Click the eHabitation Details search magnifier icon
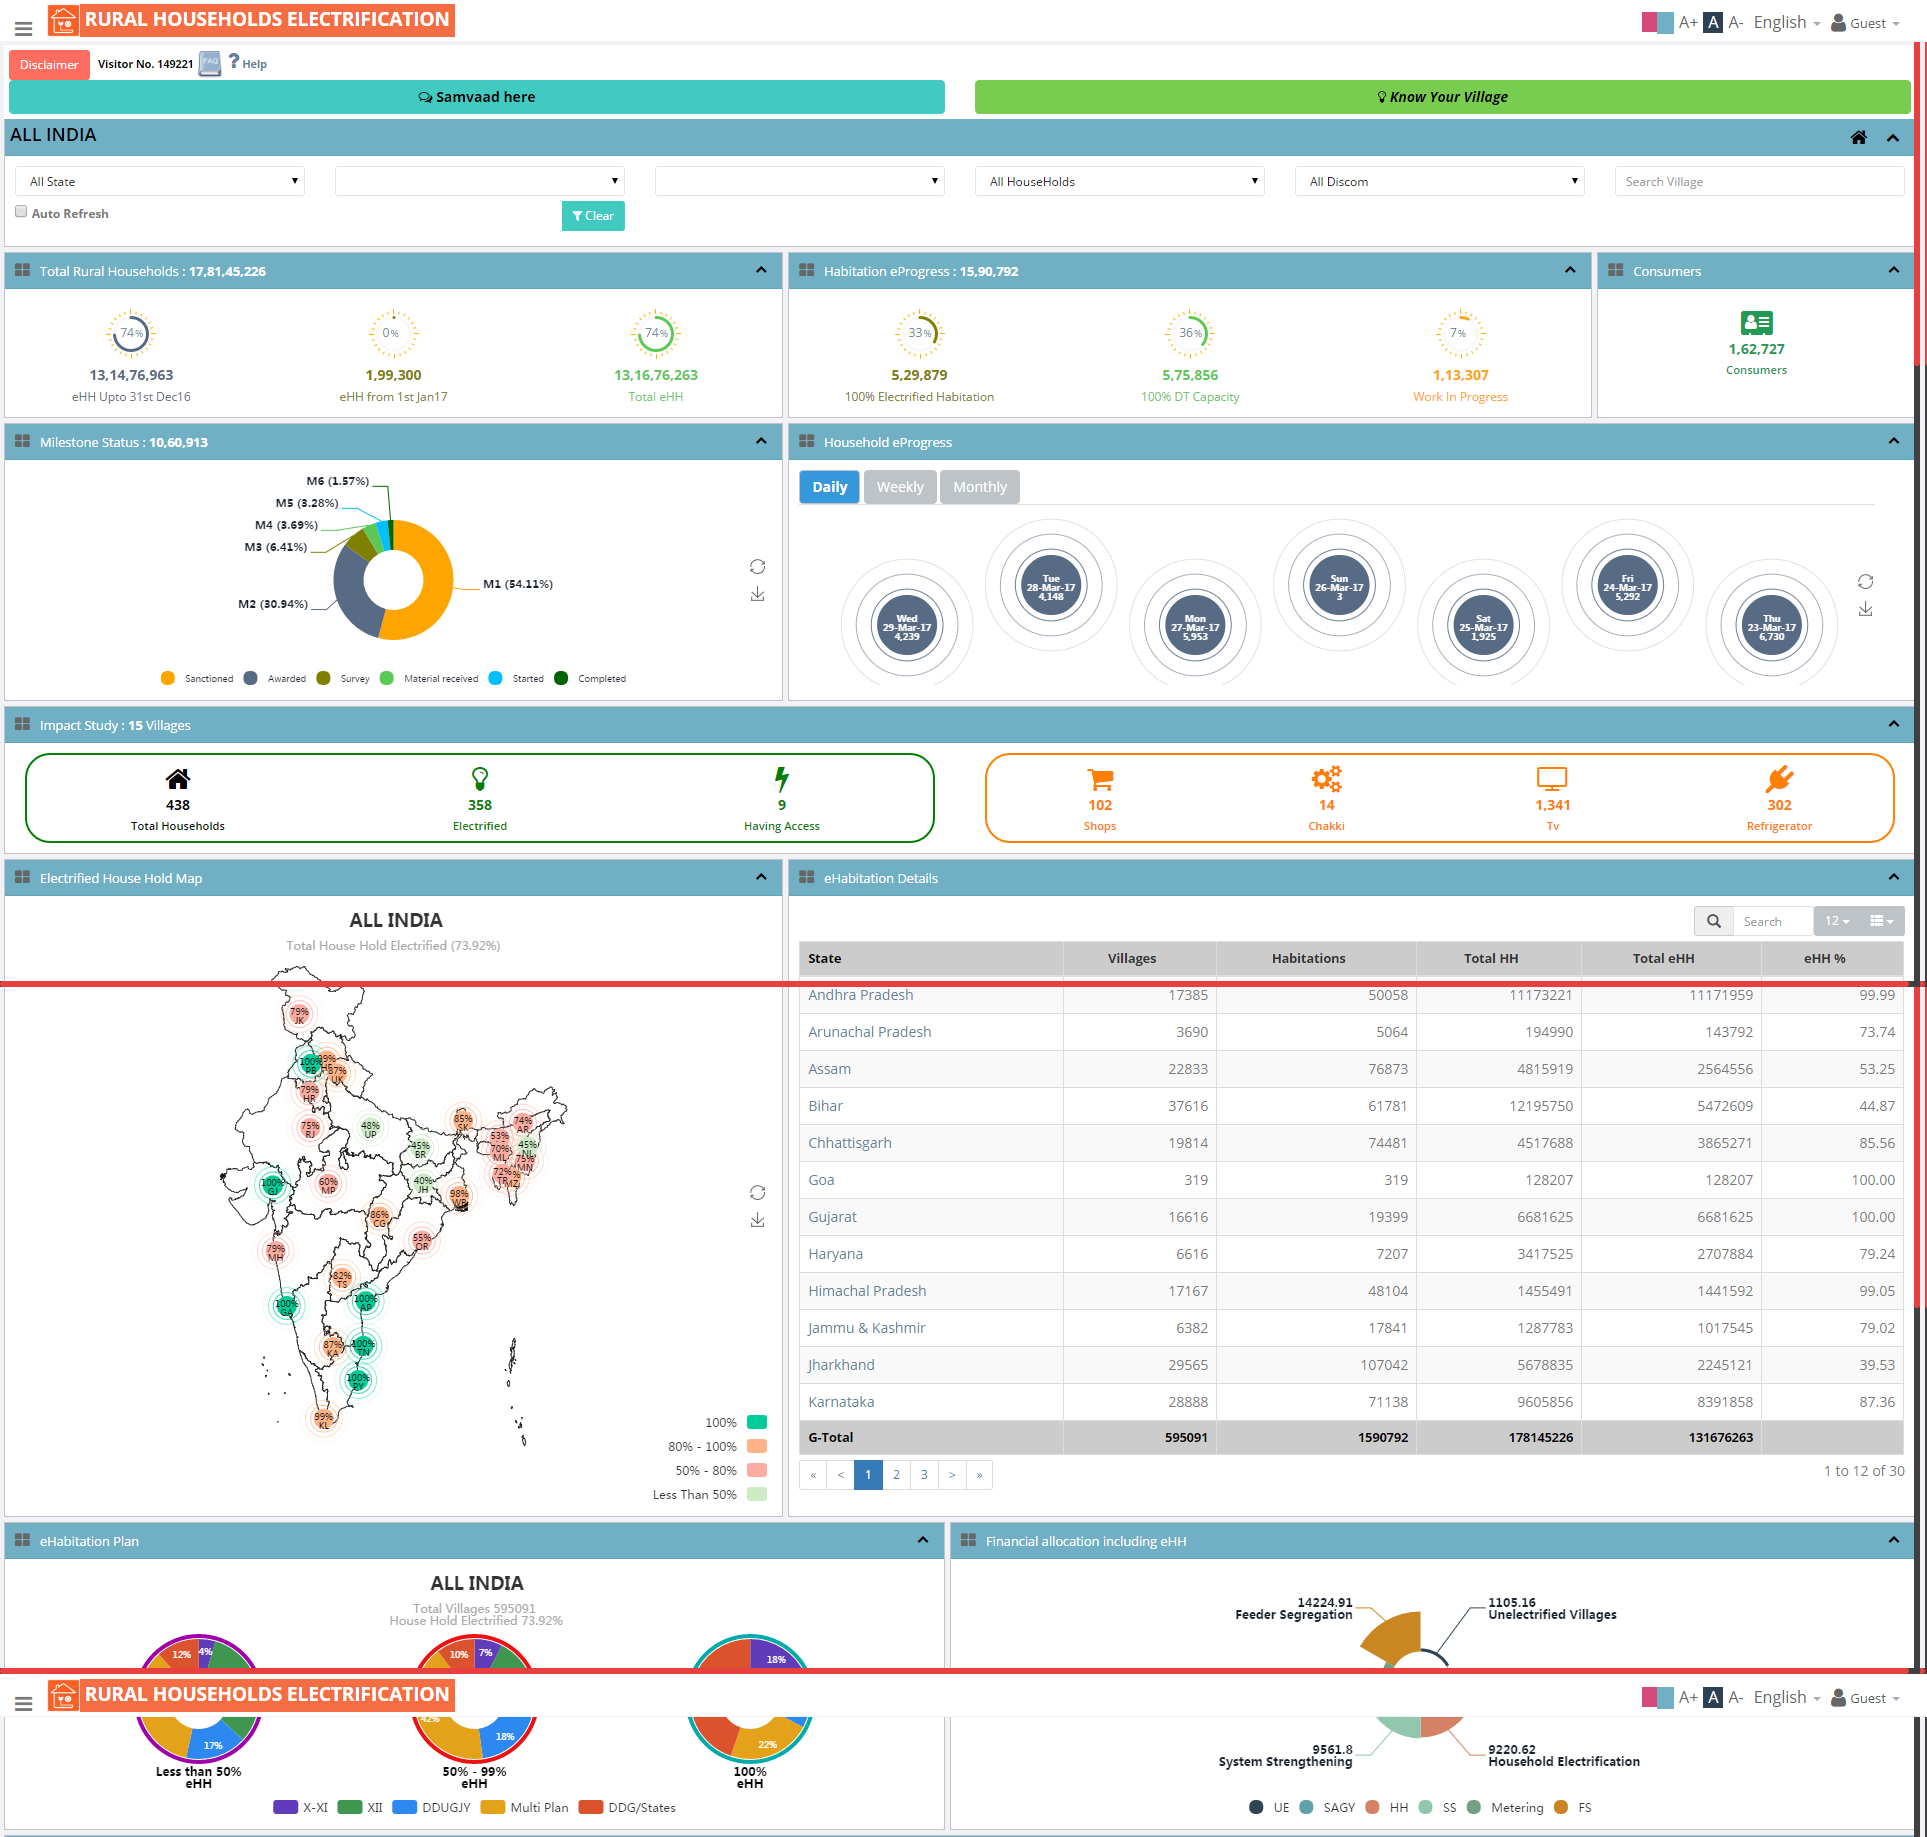The width and height of the screenshot is (1927, 1837). (x=1714, y=921)
